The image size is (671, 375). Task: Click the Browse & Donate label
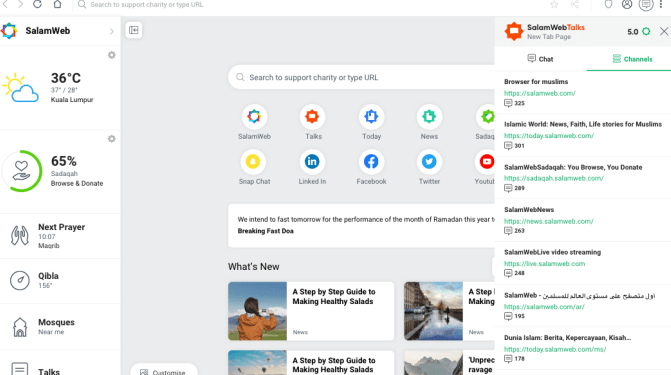pos(77,183)
